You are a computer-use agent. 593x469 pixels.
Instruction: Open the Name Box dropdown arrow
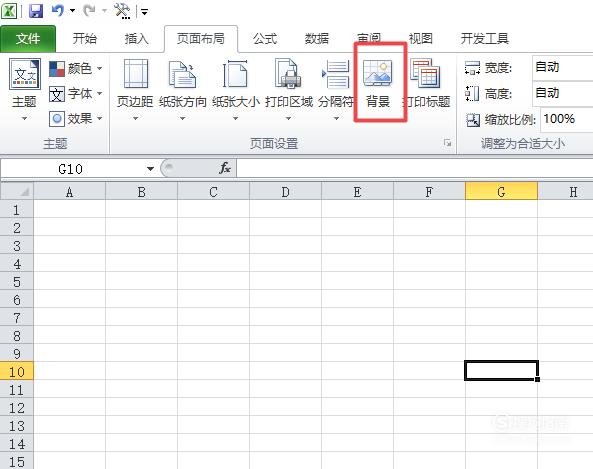[x=150, y=169]
